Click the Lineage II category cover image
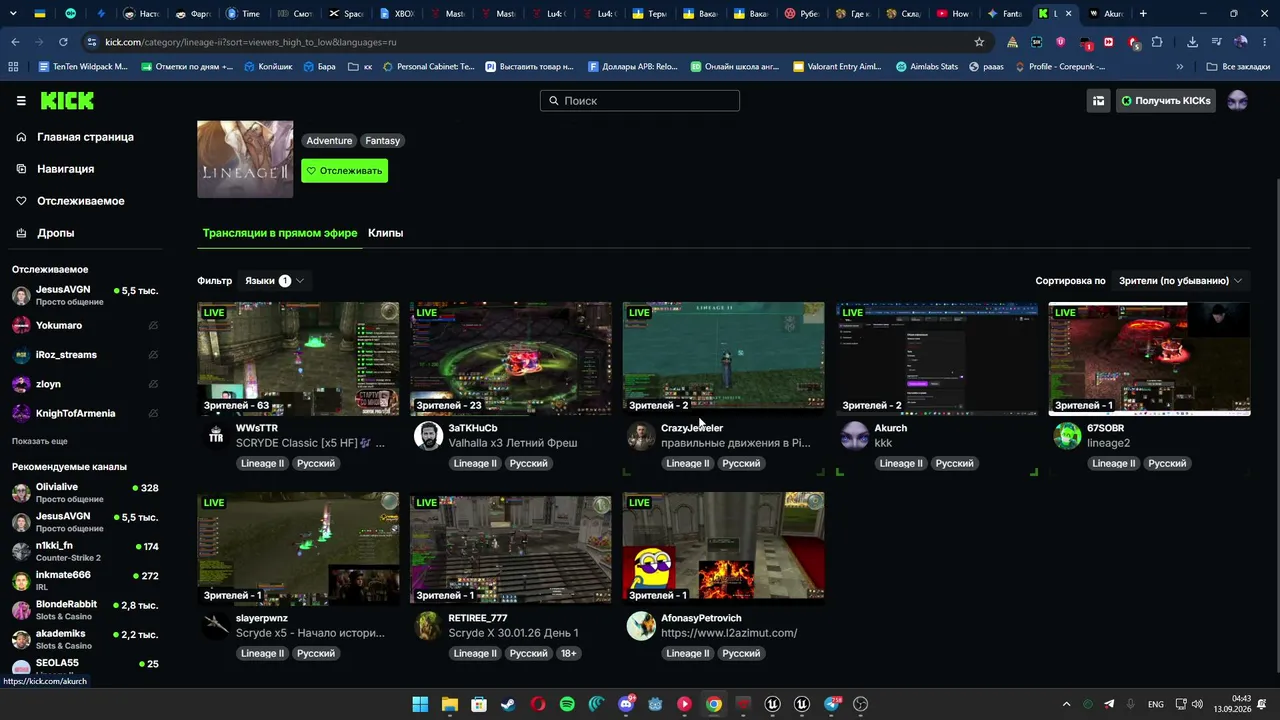 tap(245, 159)
